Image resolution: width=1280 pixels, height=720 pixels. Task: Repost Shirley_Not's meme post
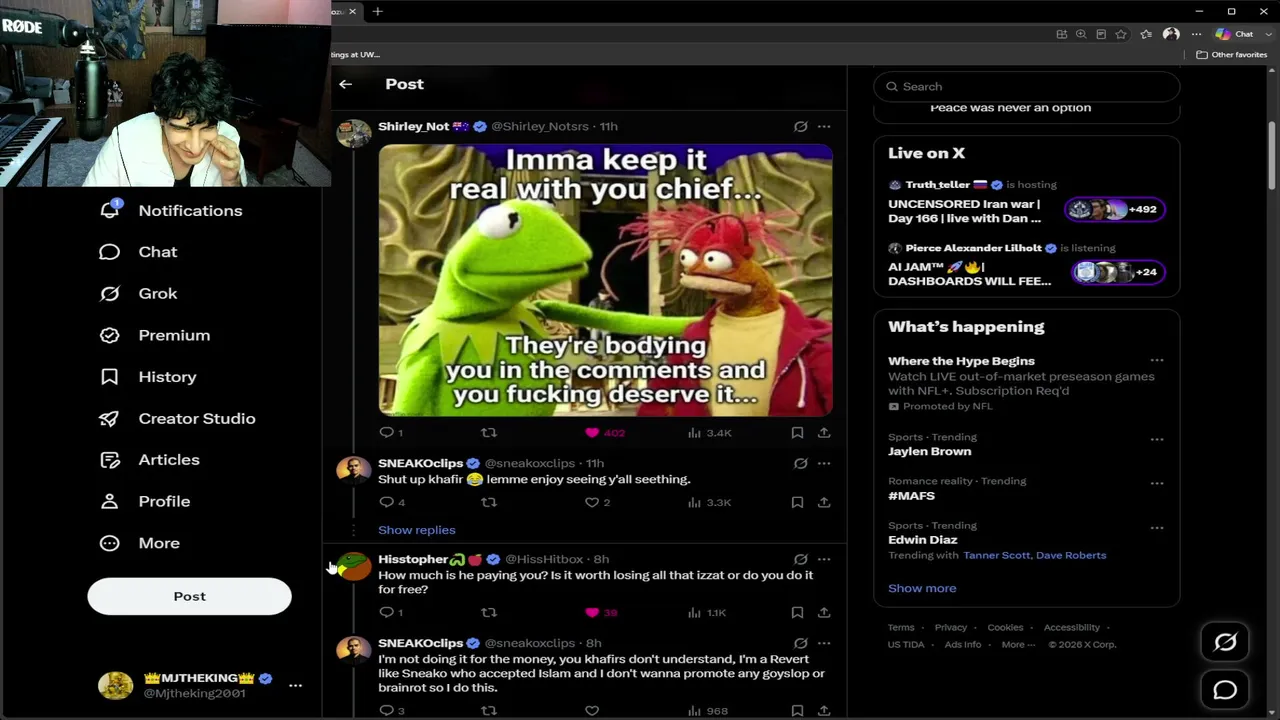[x=489, y=433]
